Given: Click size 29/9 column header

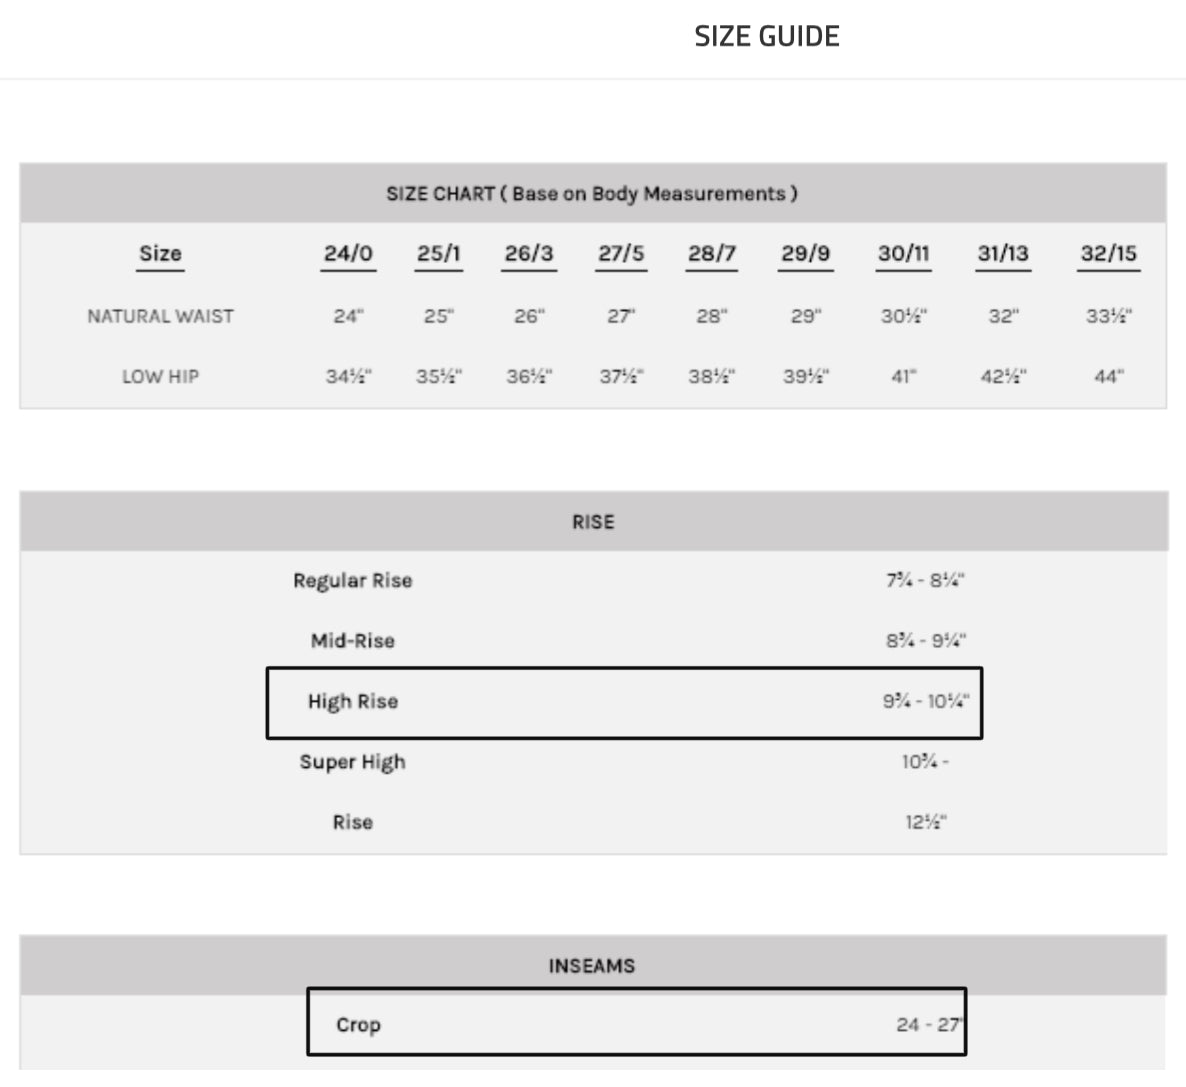Looking at the screenshot, I should tap(805, 253).
